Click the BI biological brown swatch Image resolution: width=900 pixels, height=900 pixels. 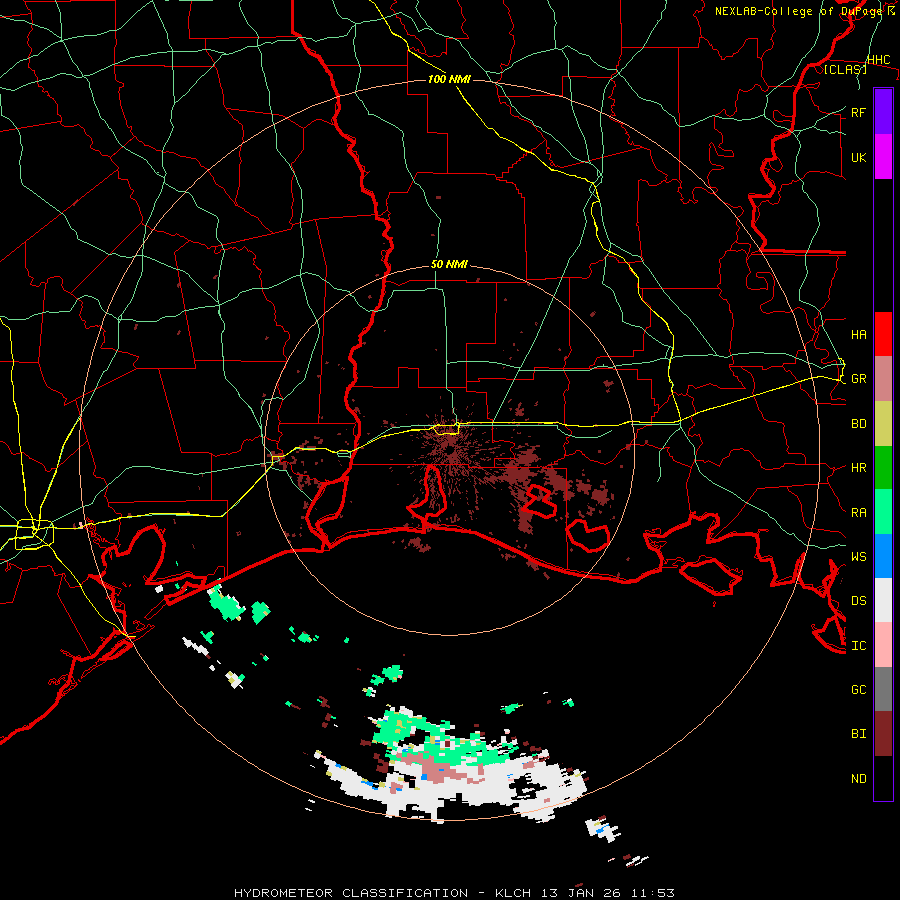[x=883, y=734]
